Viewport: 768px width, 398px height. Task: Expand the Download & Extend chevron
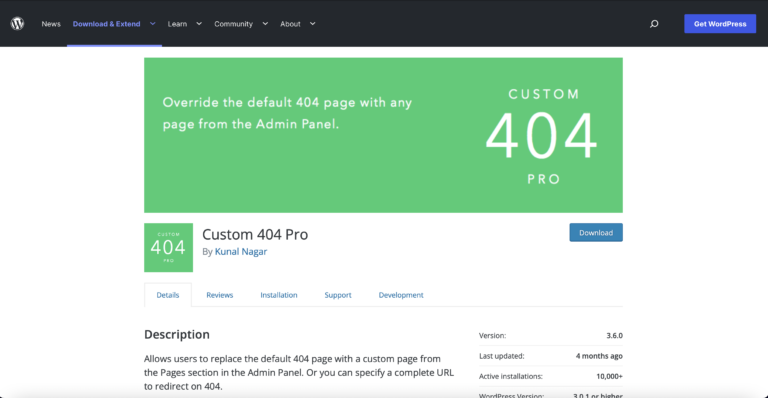(152, 23)
